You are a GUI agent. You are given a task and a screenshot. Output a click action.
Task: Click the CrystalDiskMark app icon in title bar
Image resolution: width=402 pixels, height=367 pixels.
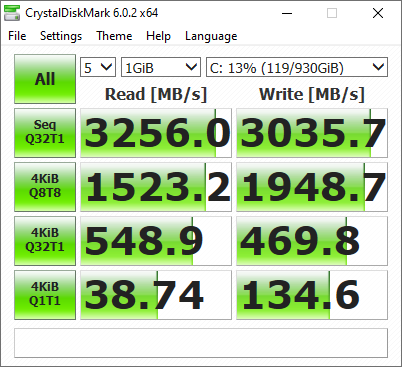click(x=12, y=13)
